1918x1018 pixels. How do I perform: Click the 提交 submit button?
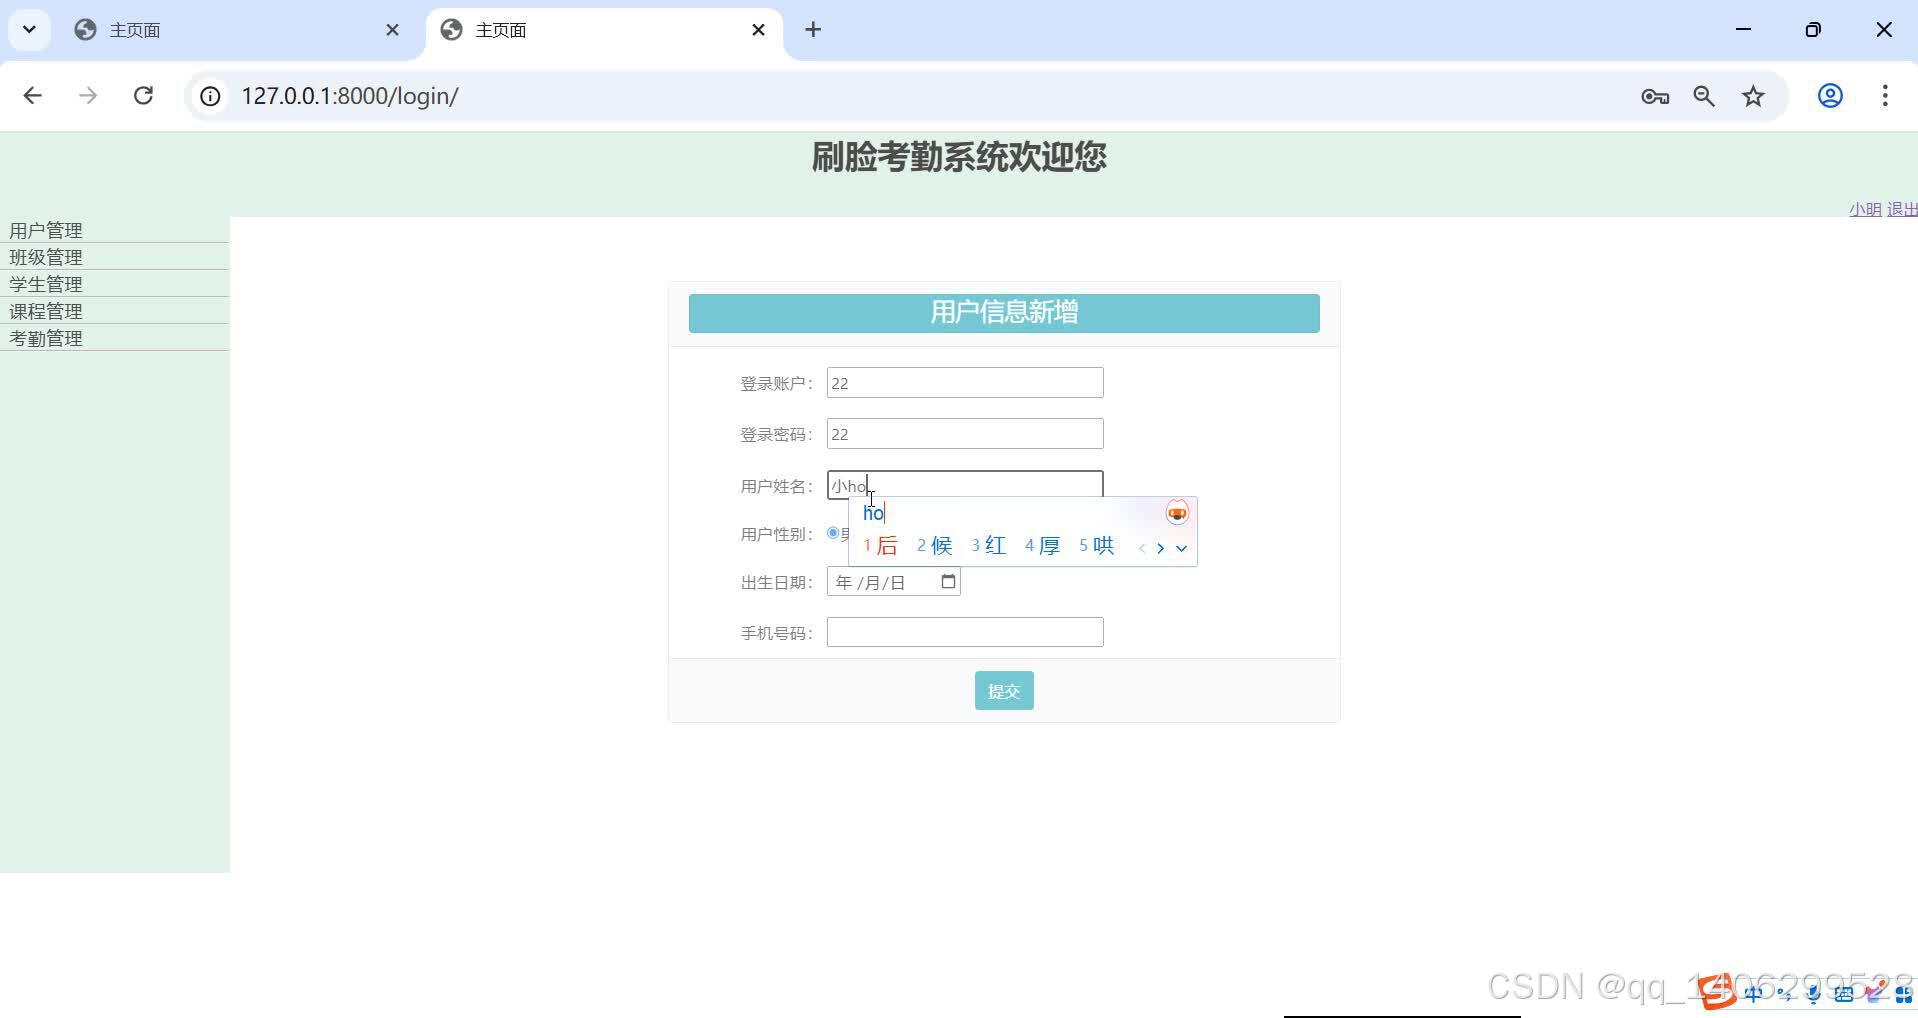tap(1003, 690)
